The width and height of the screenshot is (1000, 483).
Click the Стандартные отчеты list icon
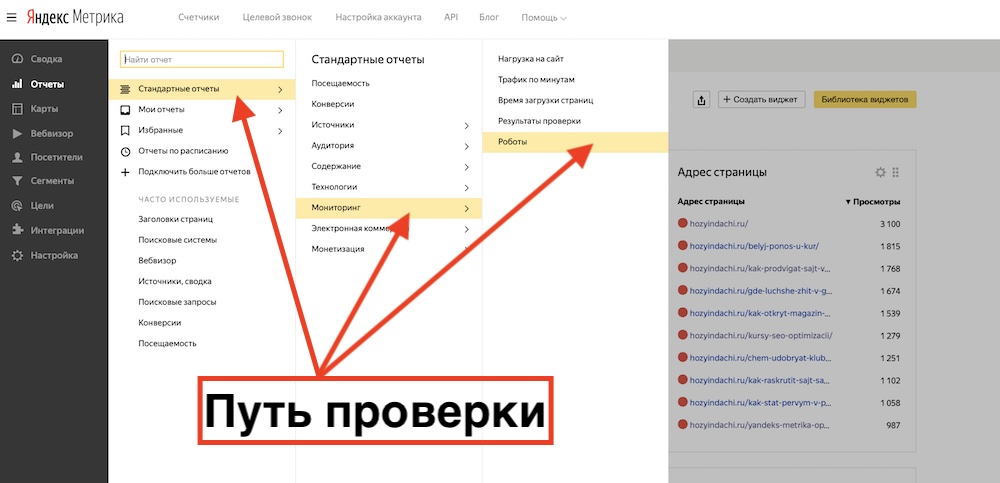(125, 89)
